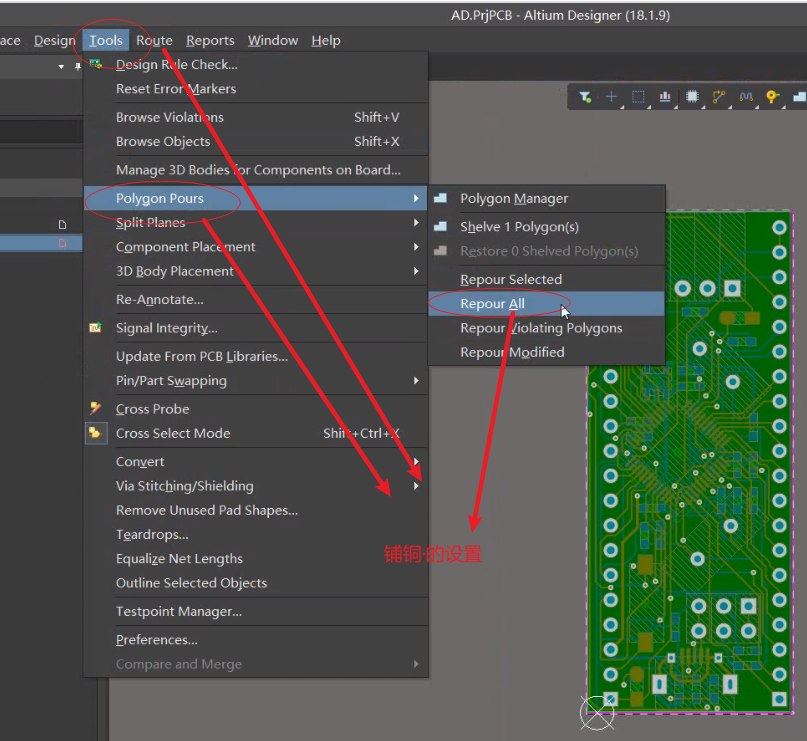Click the white document icon in side panel
Image resolution: width=807 pixels, height=741 pixels.
point(62,225)
